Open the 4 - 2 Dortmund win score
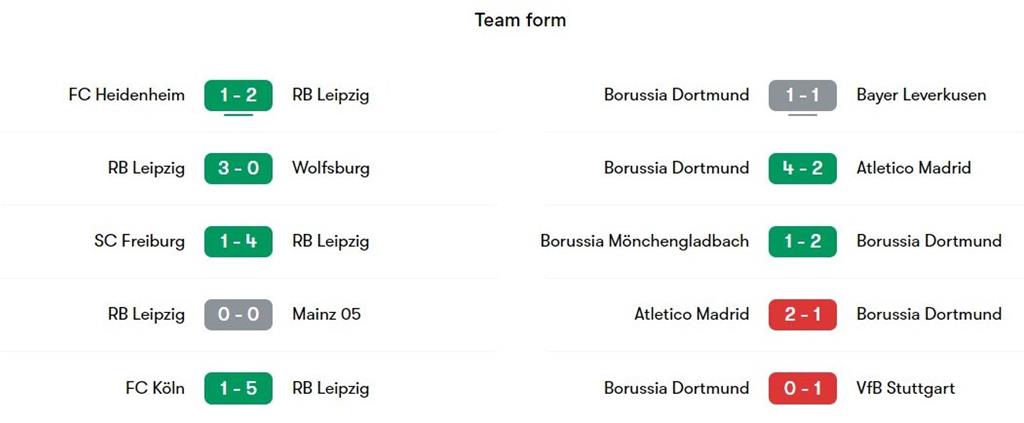 [x=802, y=168]
